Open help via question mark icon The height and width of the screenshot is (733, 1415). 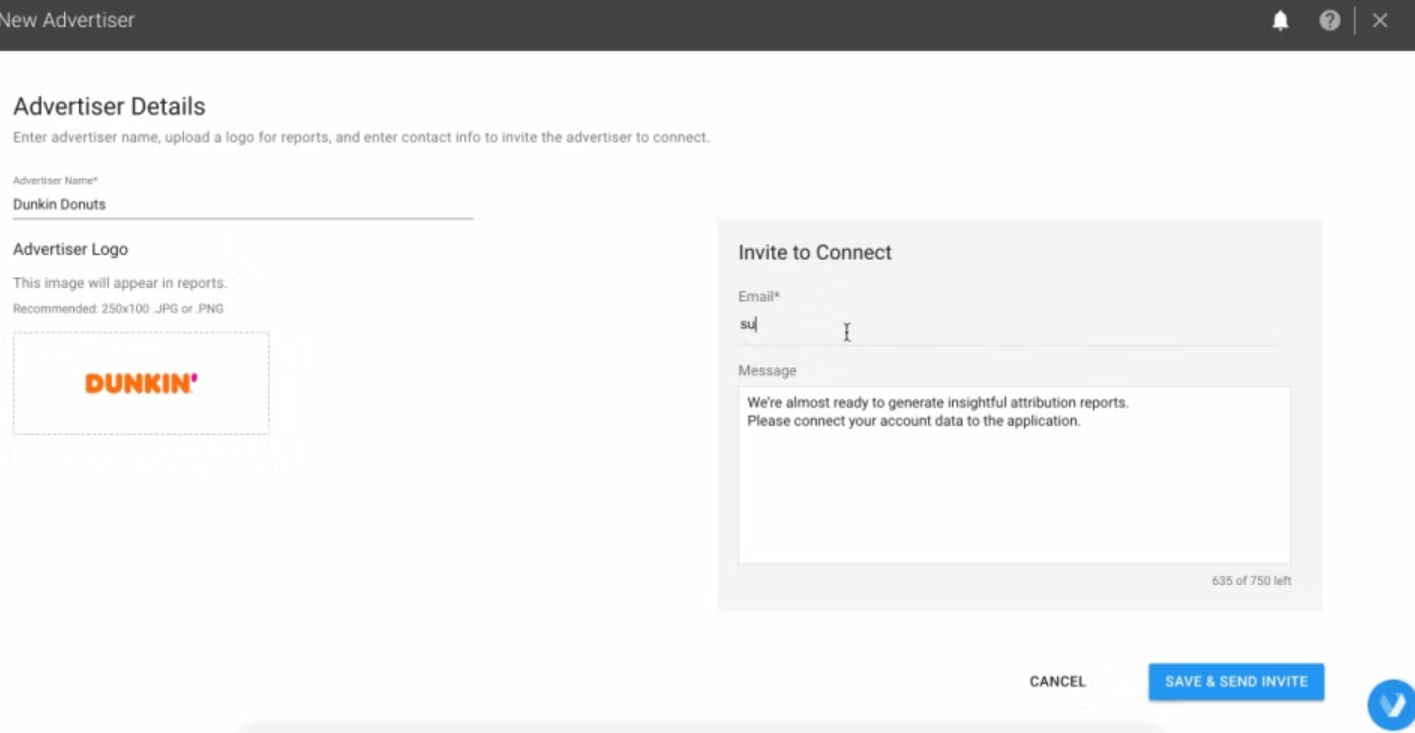pos(1329,21)
